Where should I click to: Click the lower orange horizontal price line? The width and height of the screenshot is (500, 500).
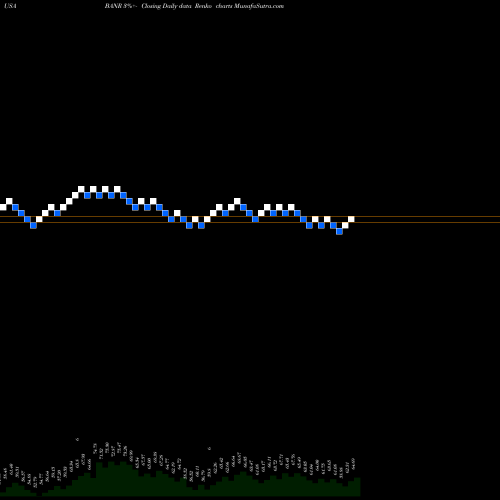[x=250, y=222]
